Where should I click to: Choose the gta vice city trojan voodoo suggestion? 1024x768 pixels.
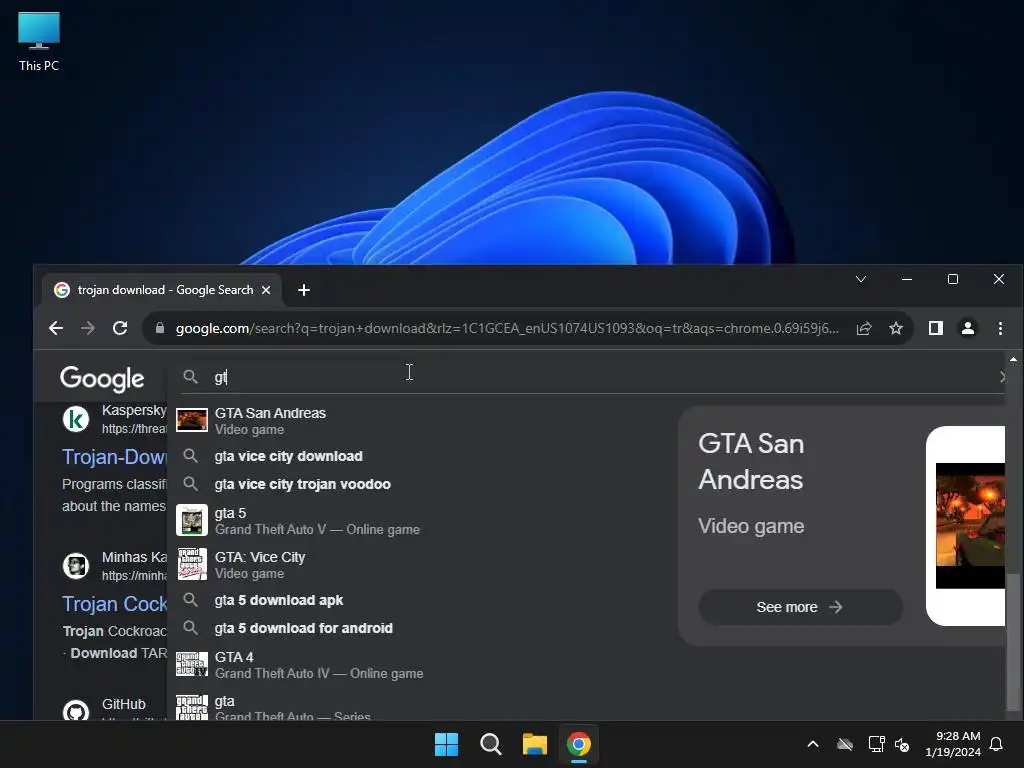coord(418,484)
